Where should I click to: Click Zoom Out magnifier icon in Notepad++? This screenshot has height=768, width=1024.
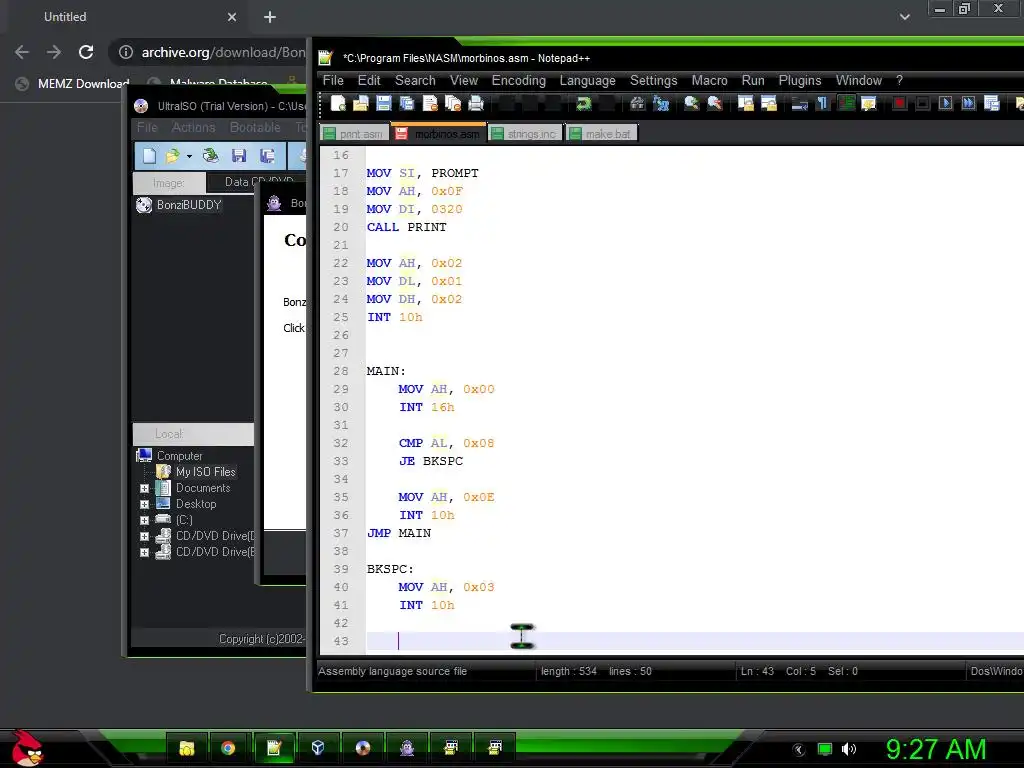point(714,103)
